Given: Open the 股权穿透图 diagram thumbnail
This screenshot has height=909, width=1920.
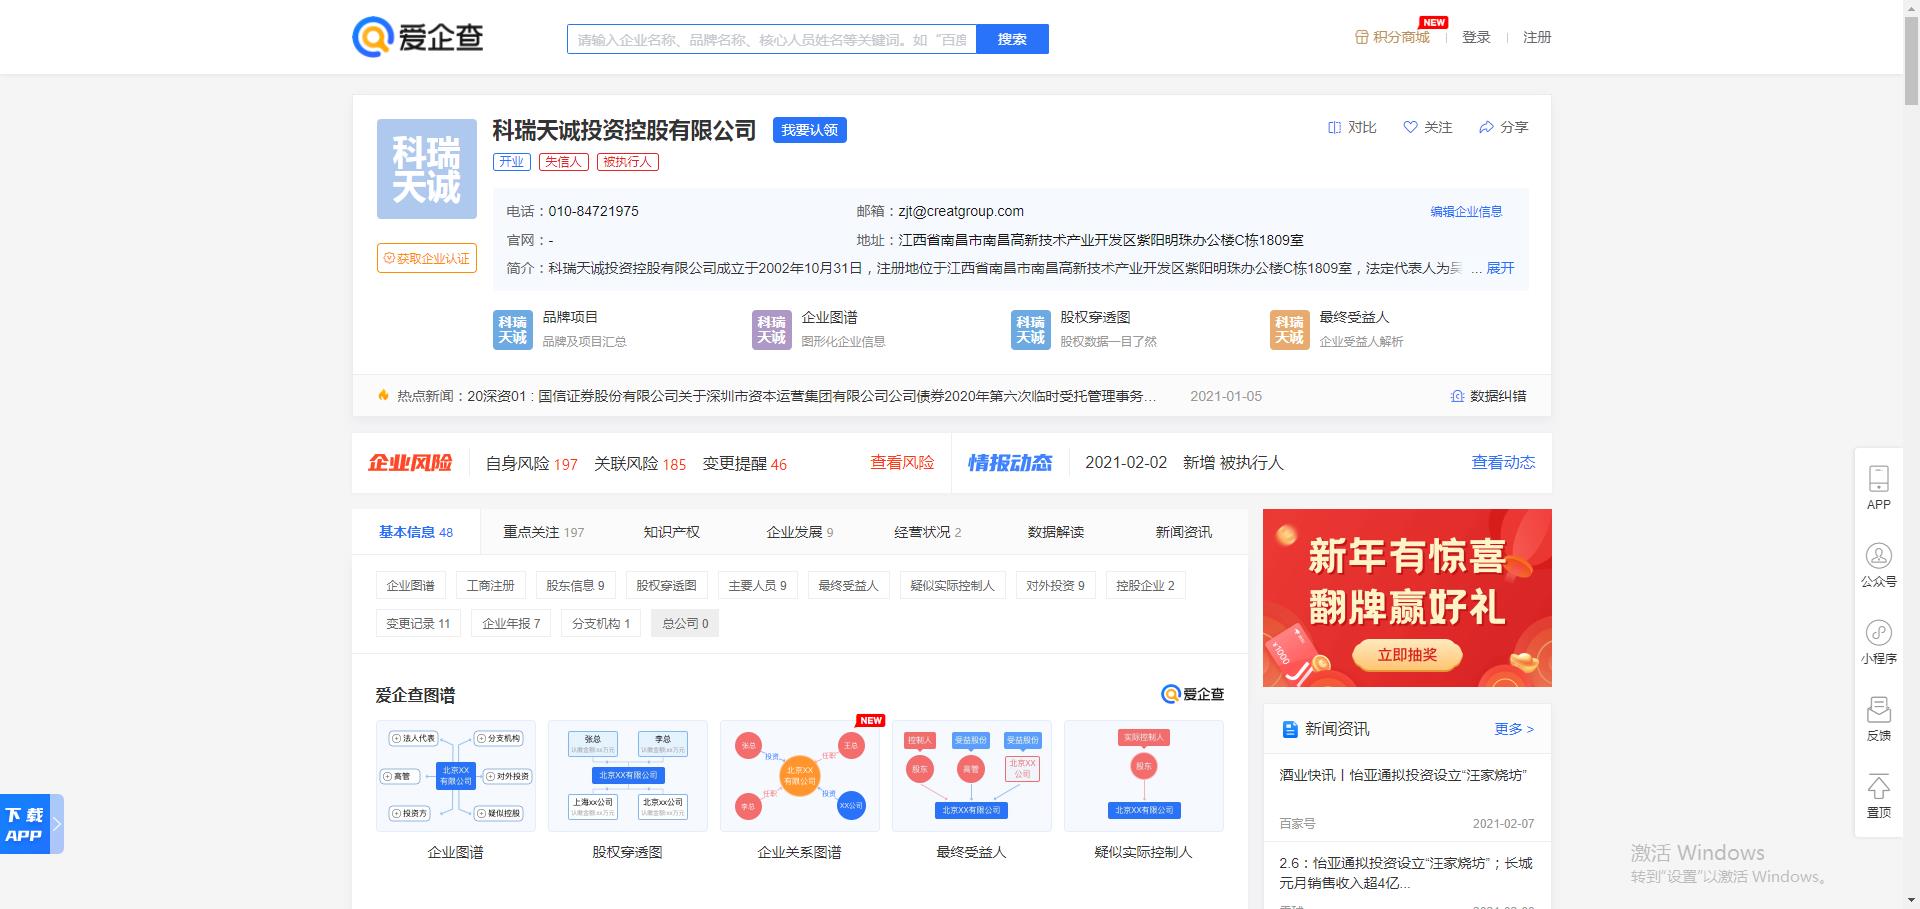Looking at the screenshot, I should 628,776.
